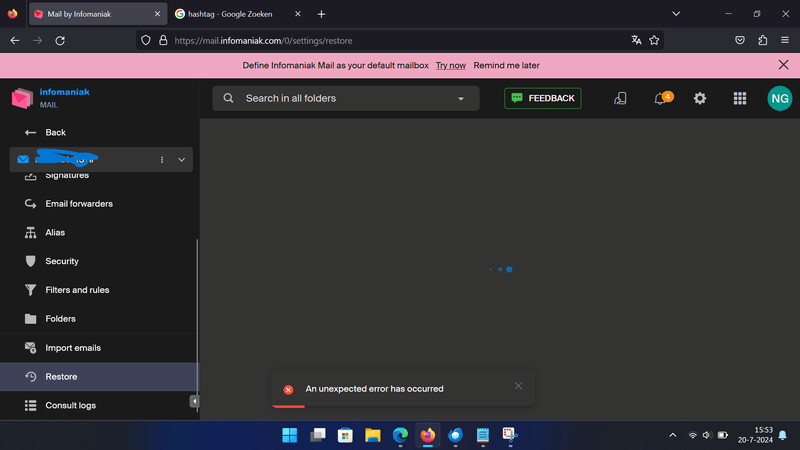Image resolution: width=800 pixels, height=450 pixels.
Task: Click the Security shield icon
Action: click(30, 261)
